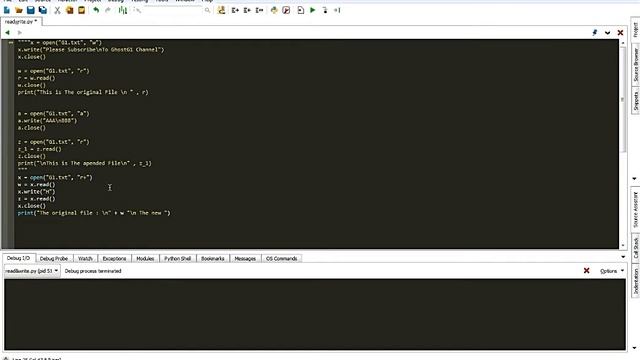640x360 pixels.
Task: Click line x.write("Please Subscribe\nTo GhostG1 Channel")
Action: click(x=91, y=50)
